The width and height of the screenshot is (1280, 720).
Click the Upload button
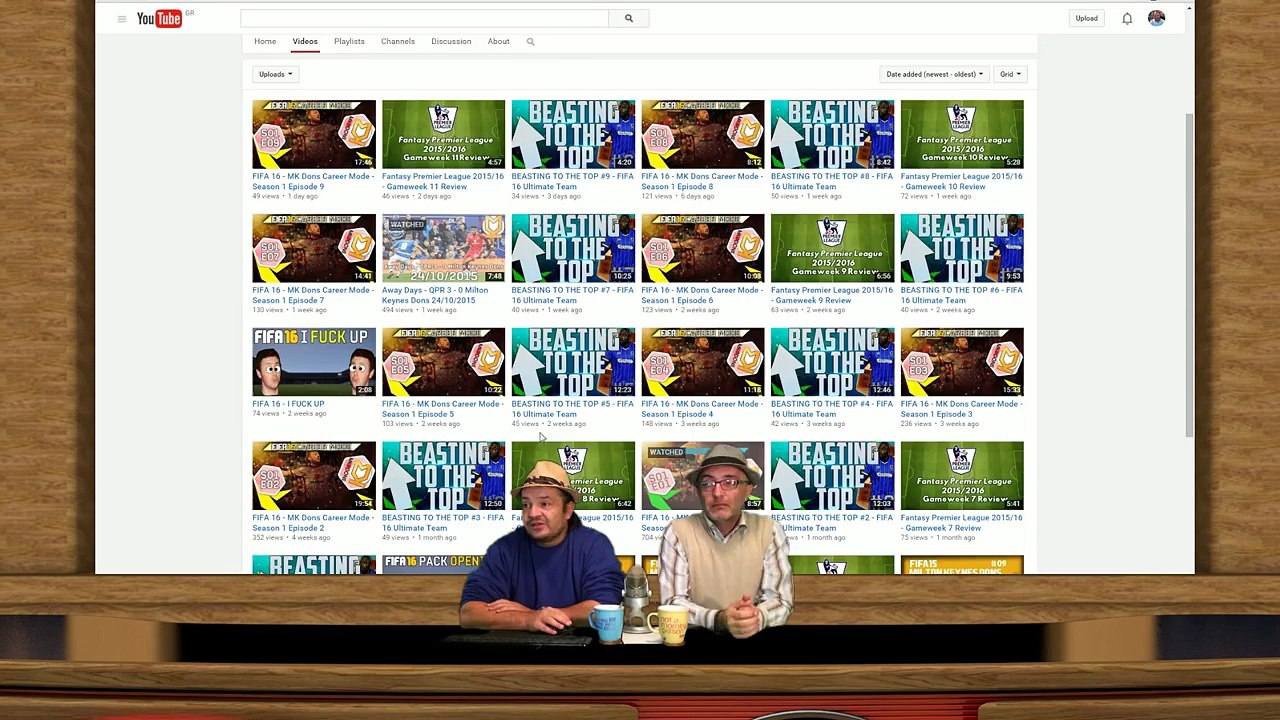(x=1086, y=18)
